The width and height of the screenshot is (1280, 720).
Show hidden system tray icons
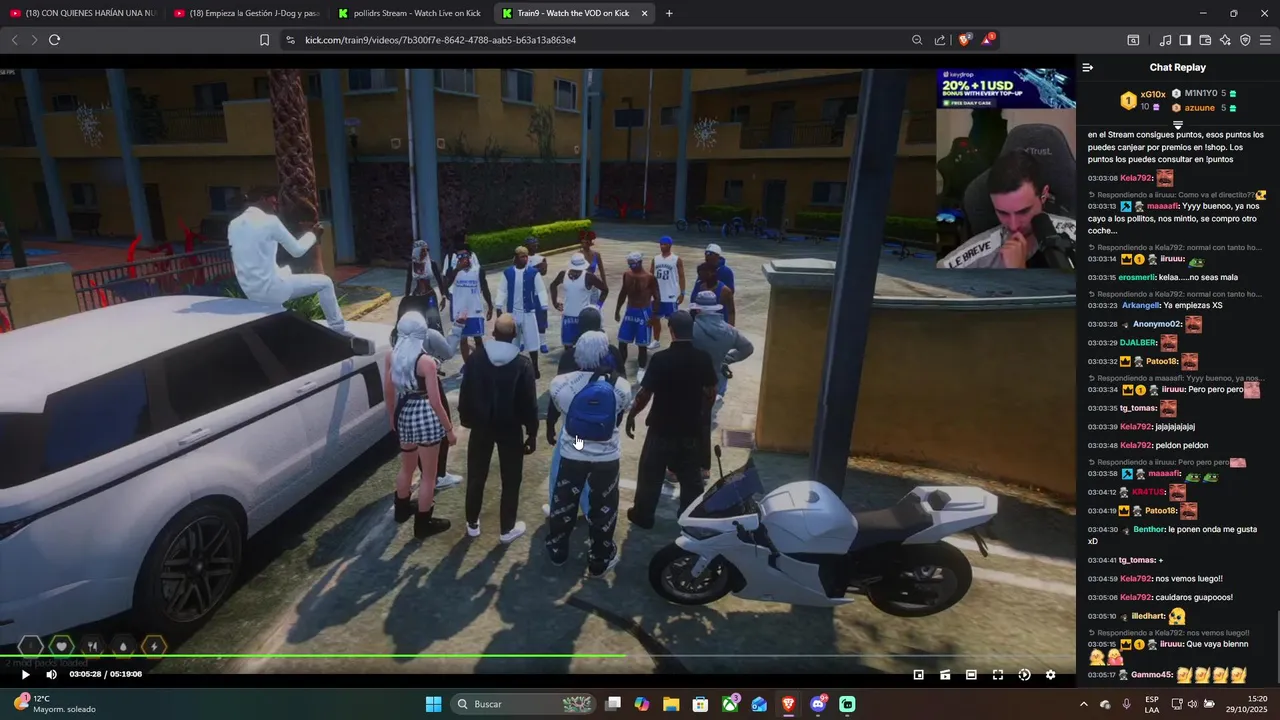click(1083, 704)
